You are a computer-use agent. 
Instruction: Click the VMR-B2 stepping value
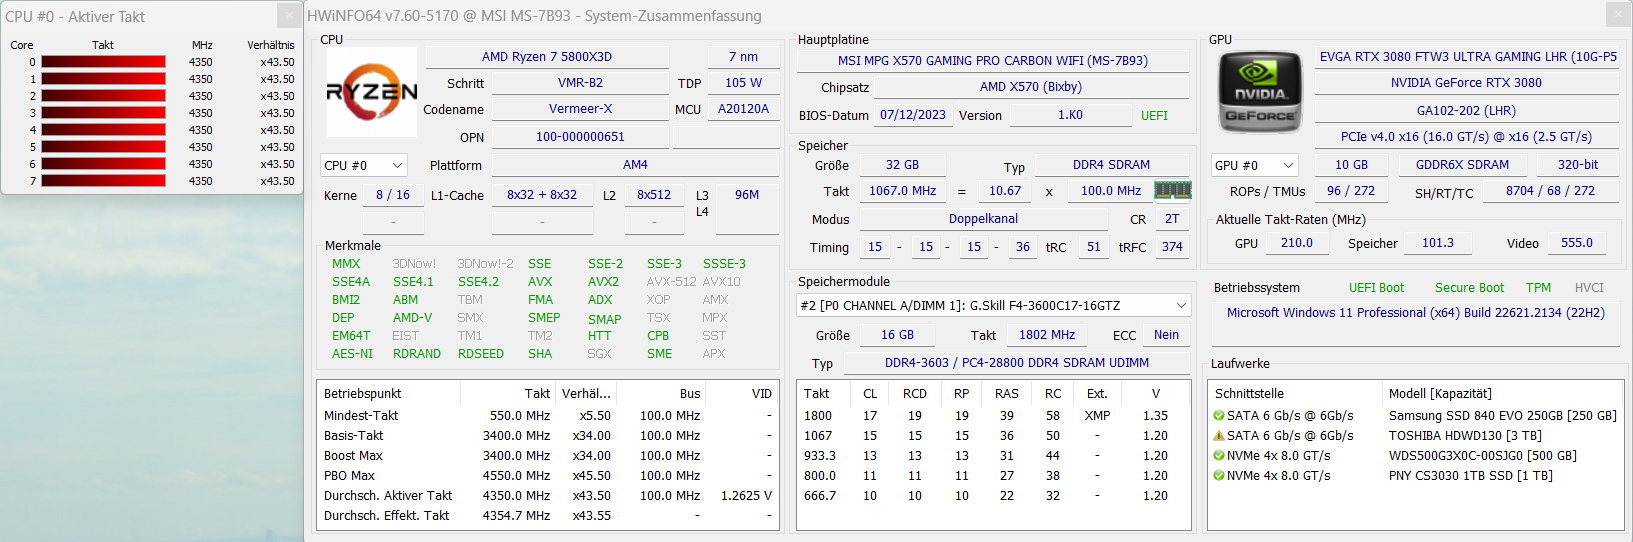[580, 83]
